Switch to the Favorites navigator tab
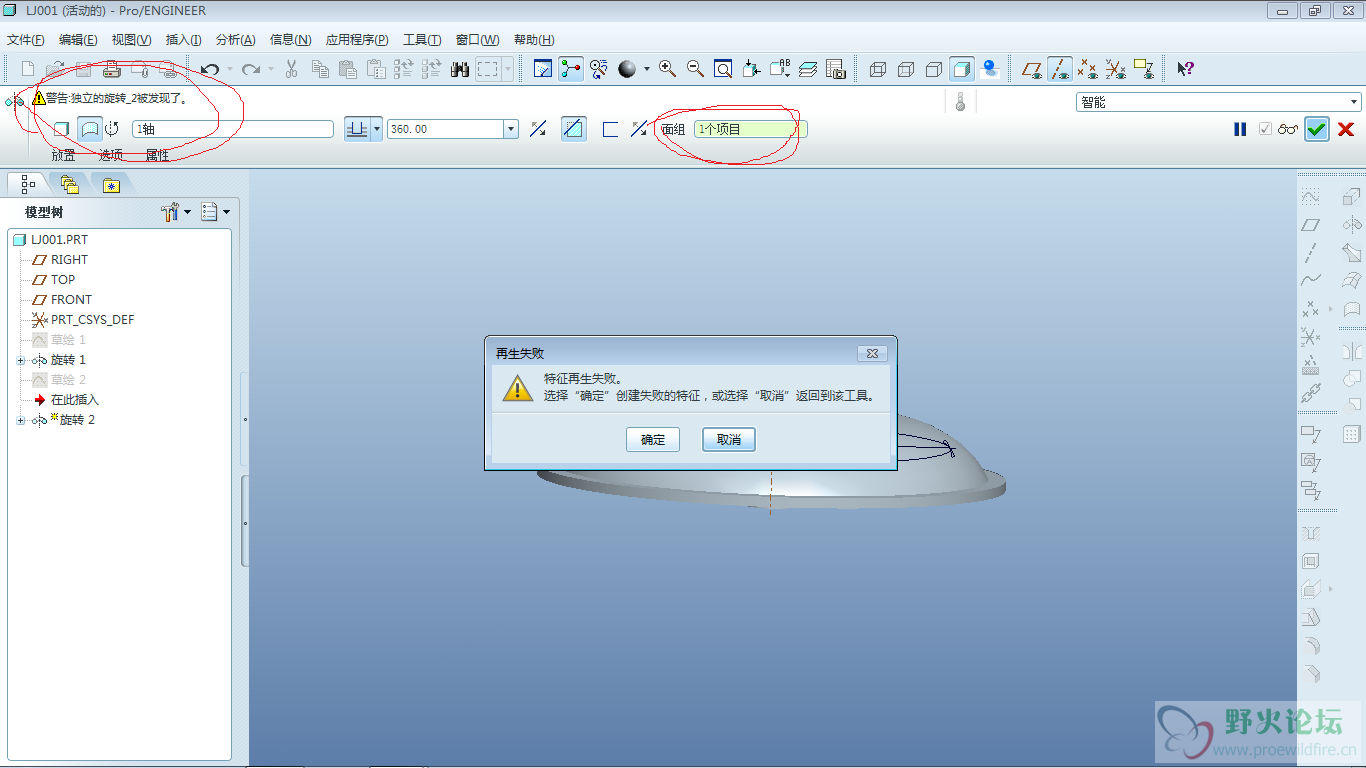This screenshot has height=768, width=1366. [111, 184]
